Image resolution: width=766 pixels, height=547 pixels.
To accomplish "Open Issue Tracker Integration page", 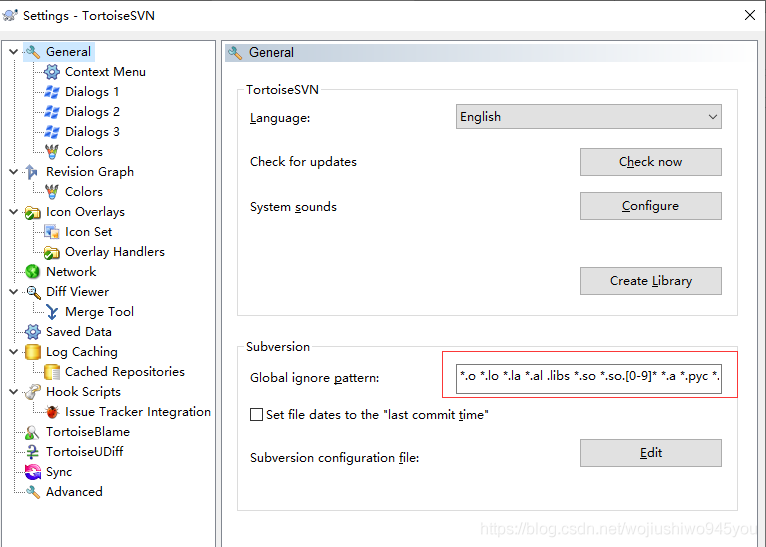I will [138, 412].
